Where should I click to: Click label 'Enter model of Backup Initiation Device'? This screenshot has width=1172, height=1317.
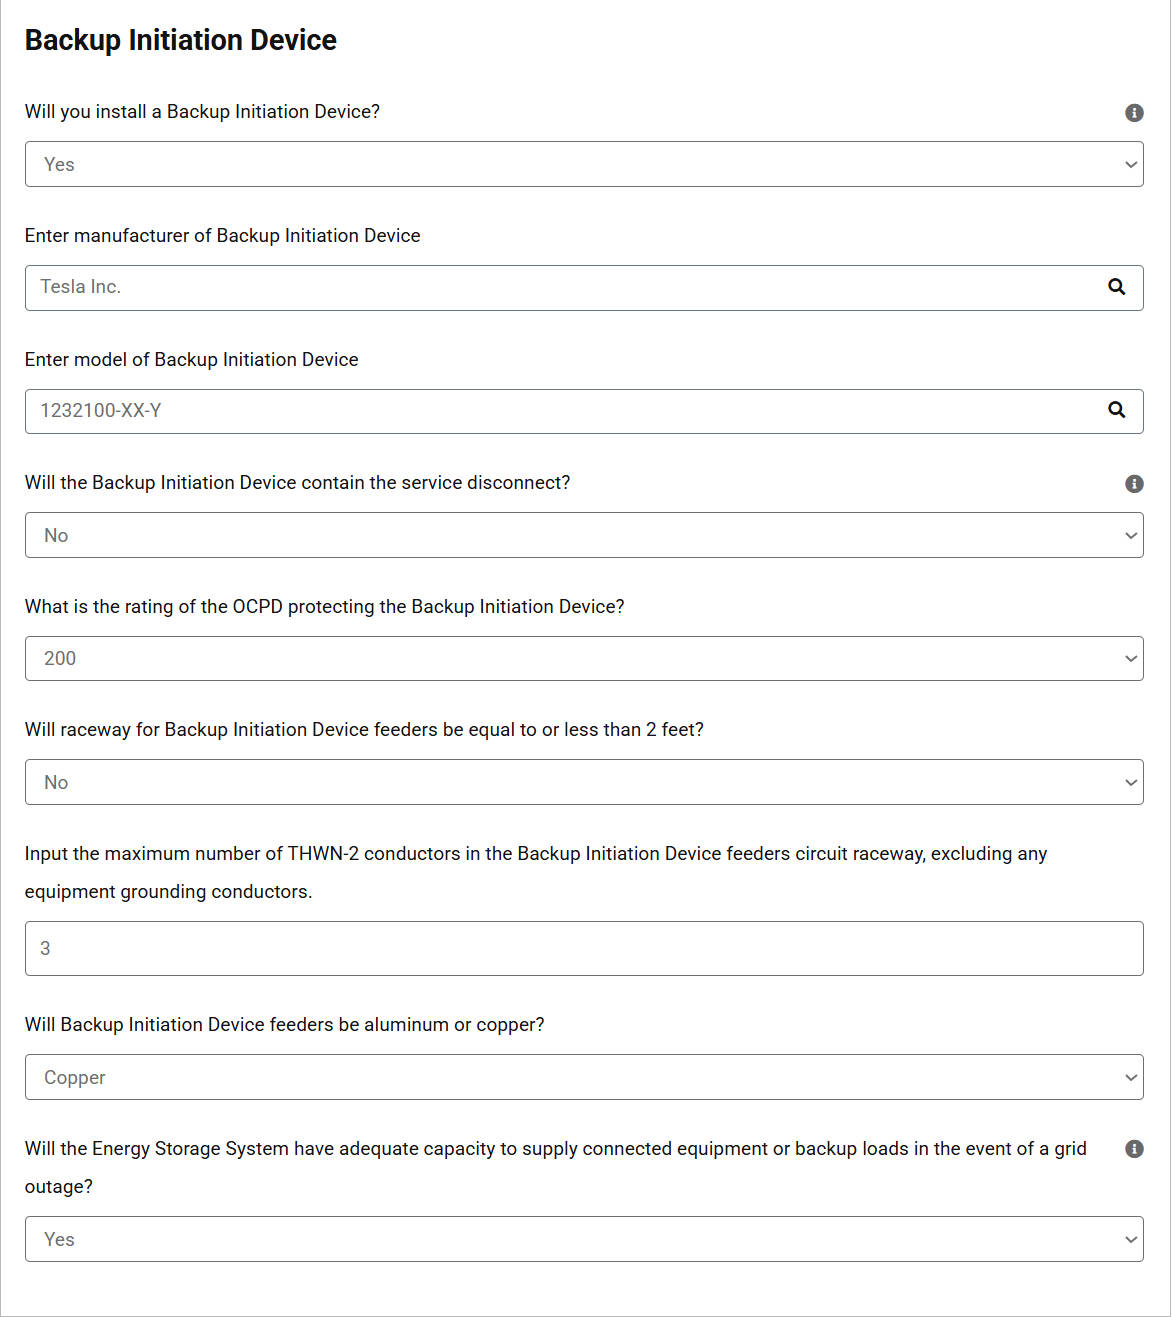(192, 360)
